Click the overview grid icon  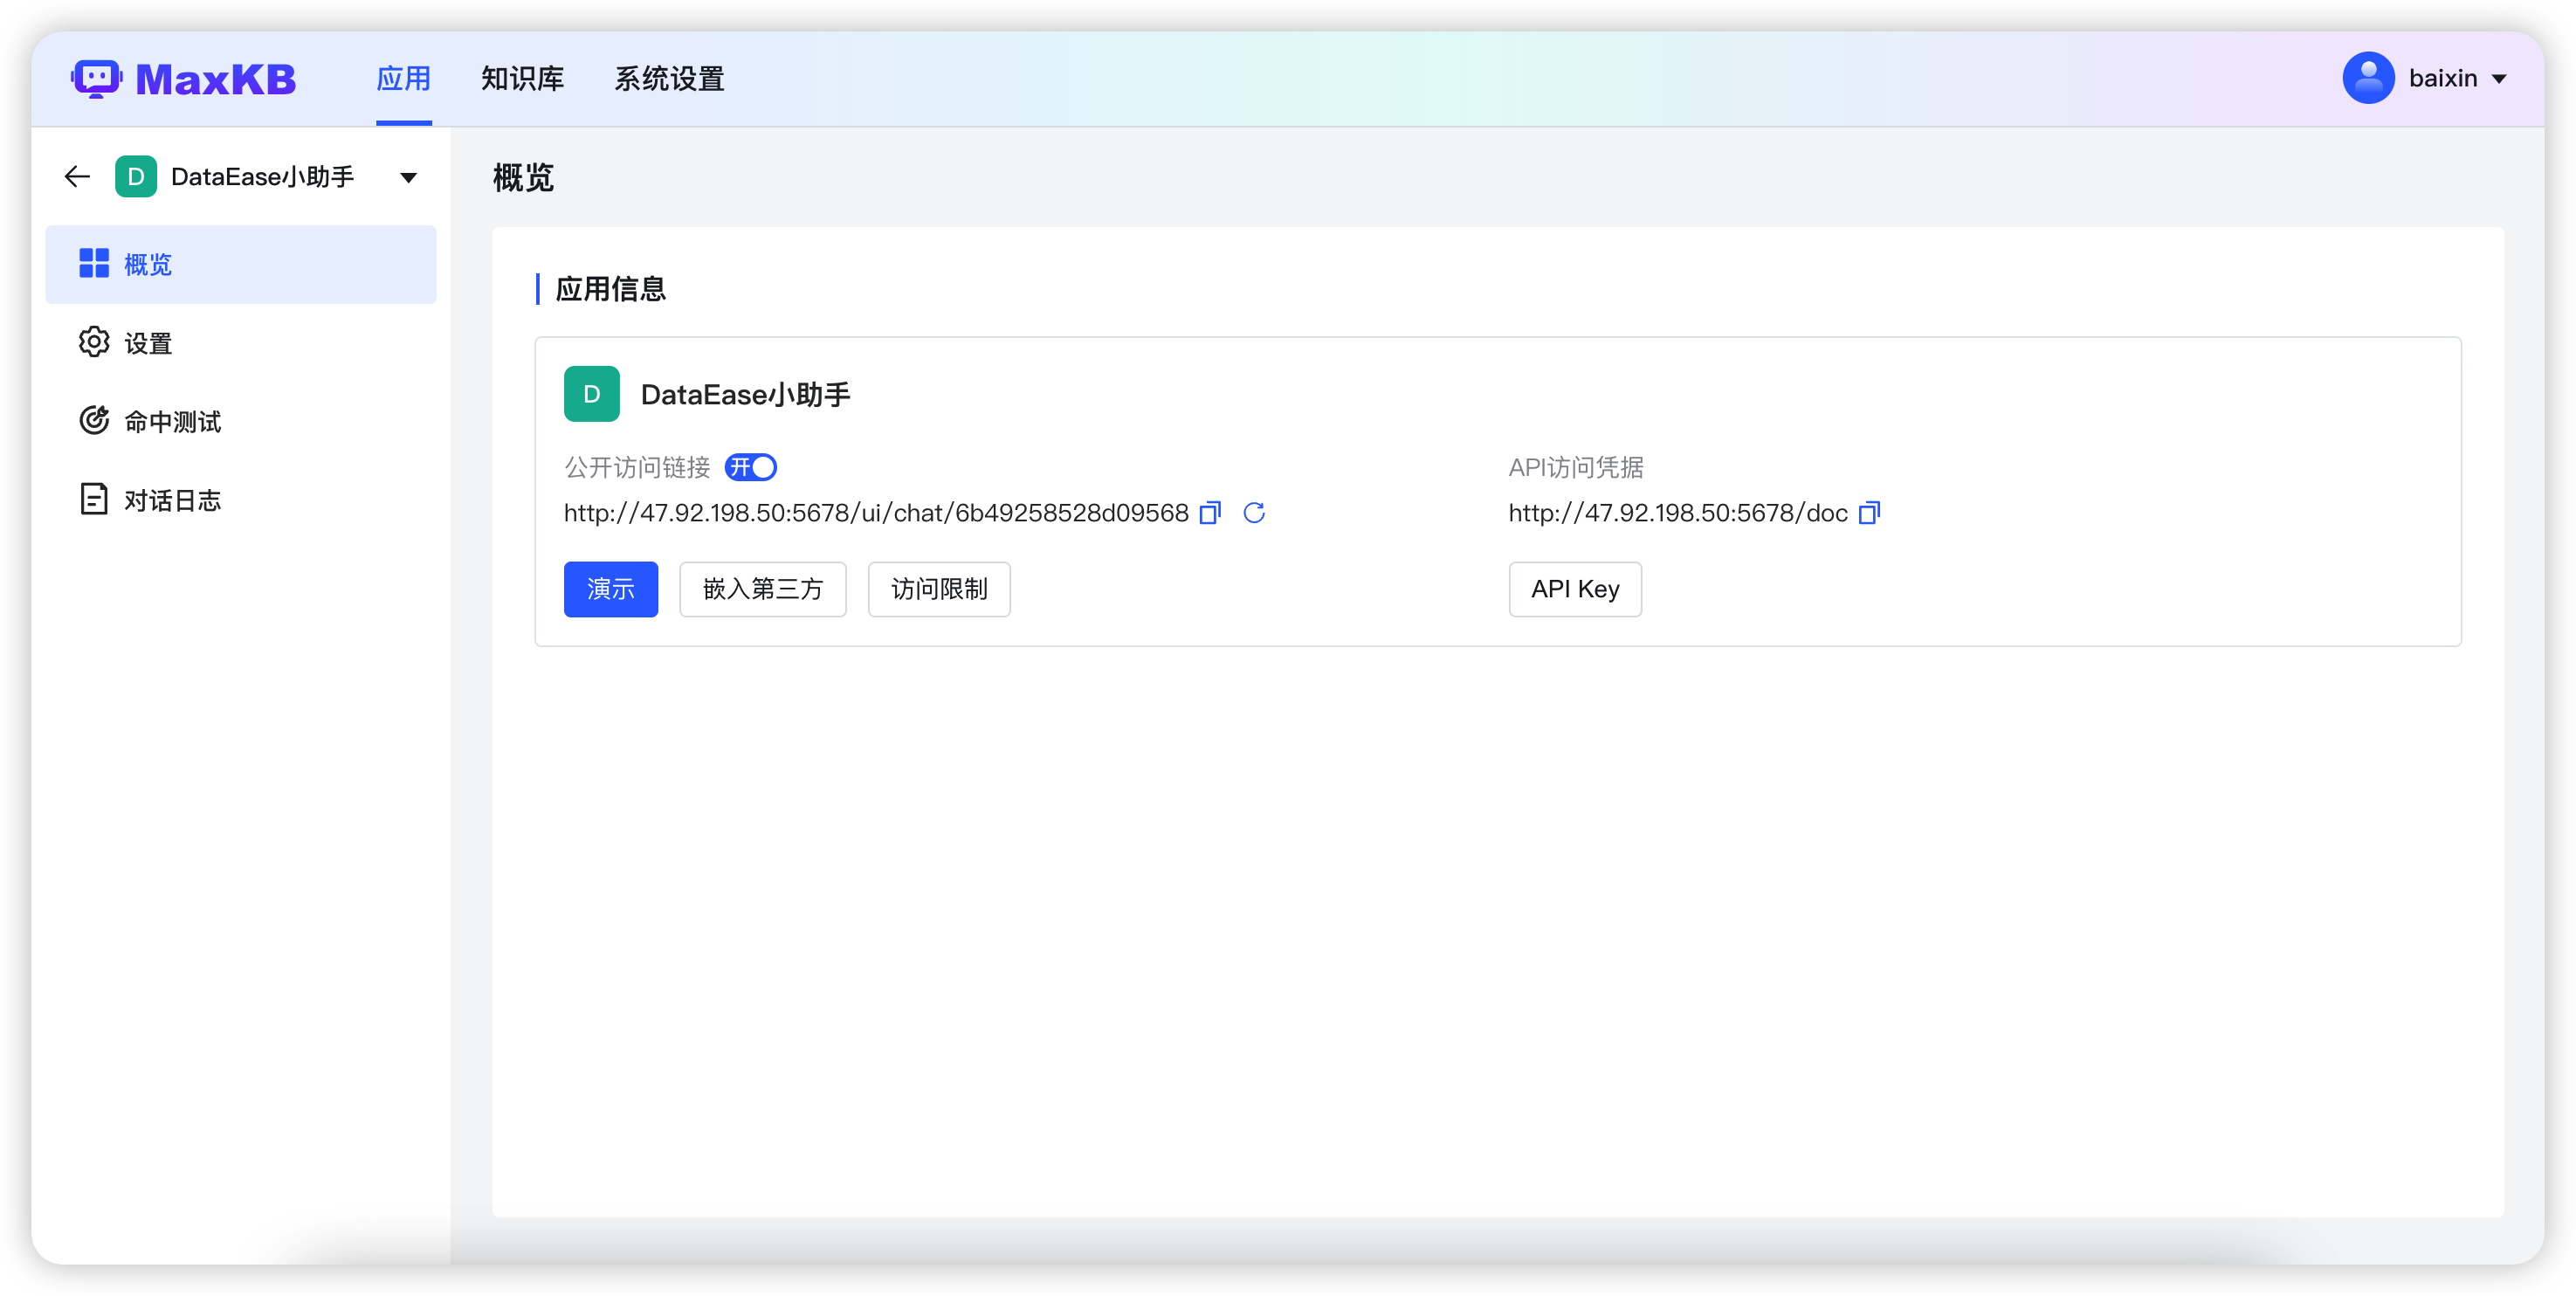pyautogui.click(x=94, y=264)
